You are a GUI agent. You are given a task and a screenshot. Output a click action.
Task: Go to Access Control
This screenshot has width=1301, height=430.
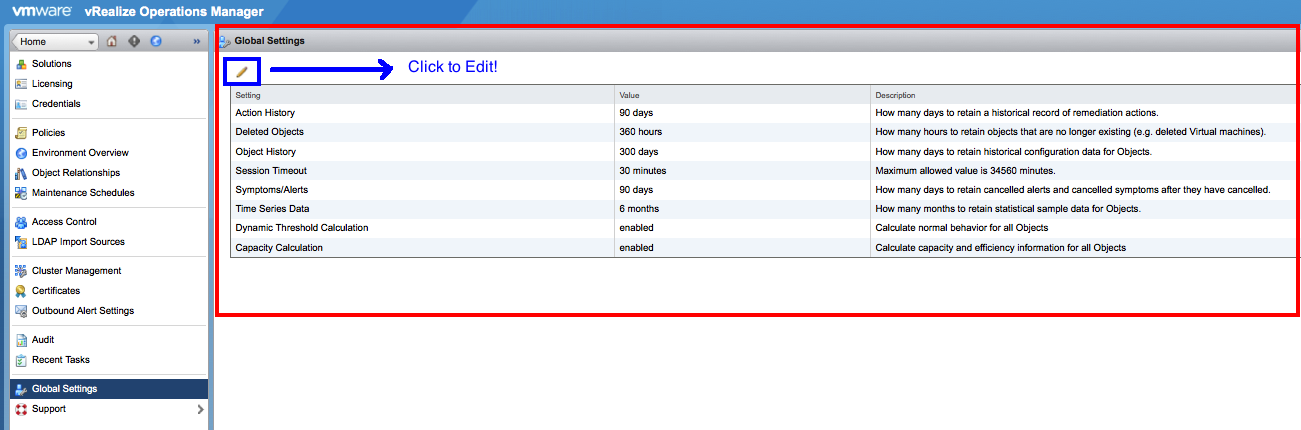click(64, 222)
